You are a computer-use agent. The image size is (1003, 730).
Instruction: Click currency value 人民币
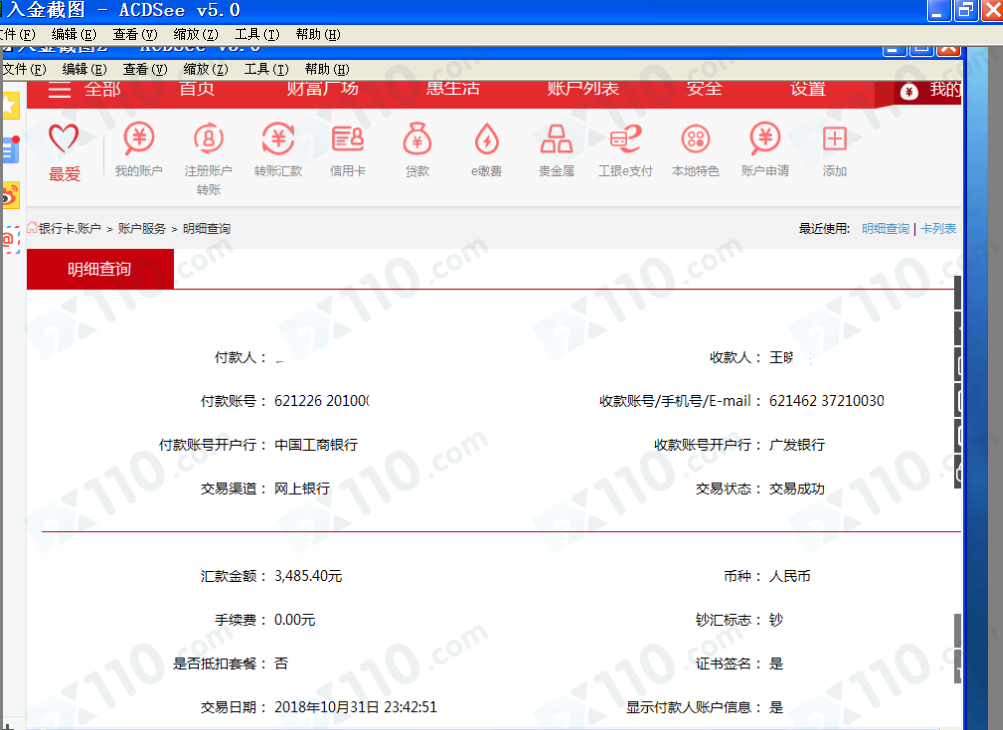[790, 576]
